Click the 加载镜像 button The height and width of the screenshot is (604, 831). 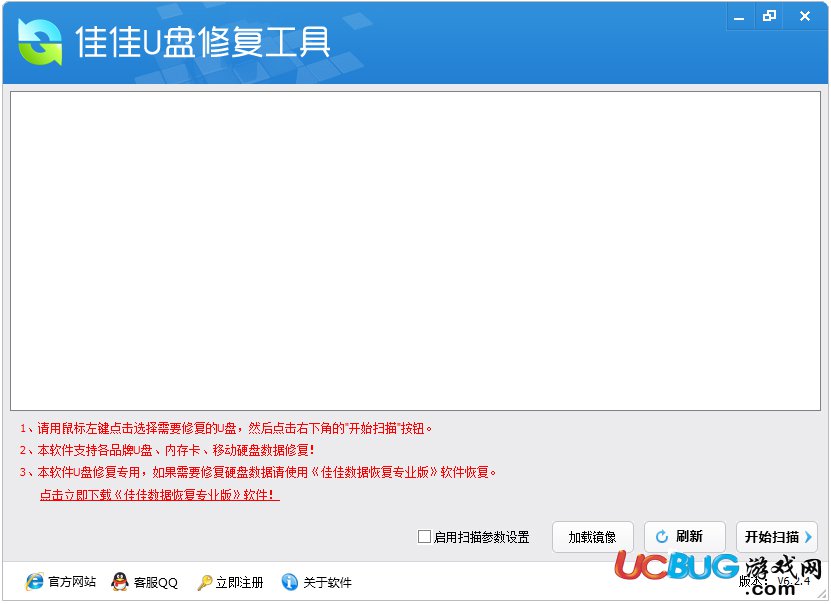click(593, 537)
